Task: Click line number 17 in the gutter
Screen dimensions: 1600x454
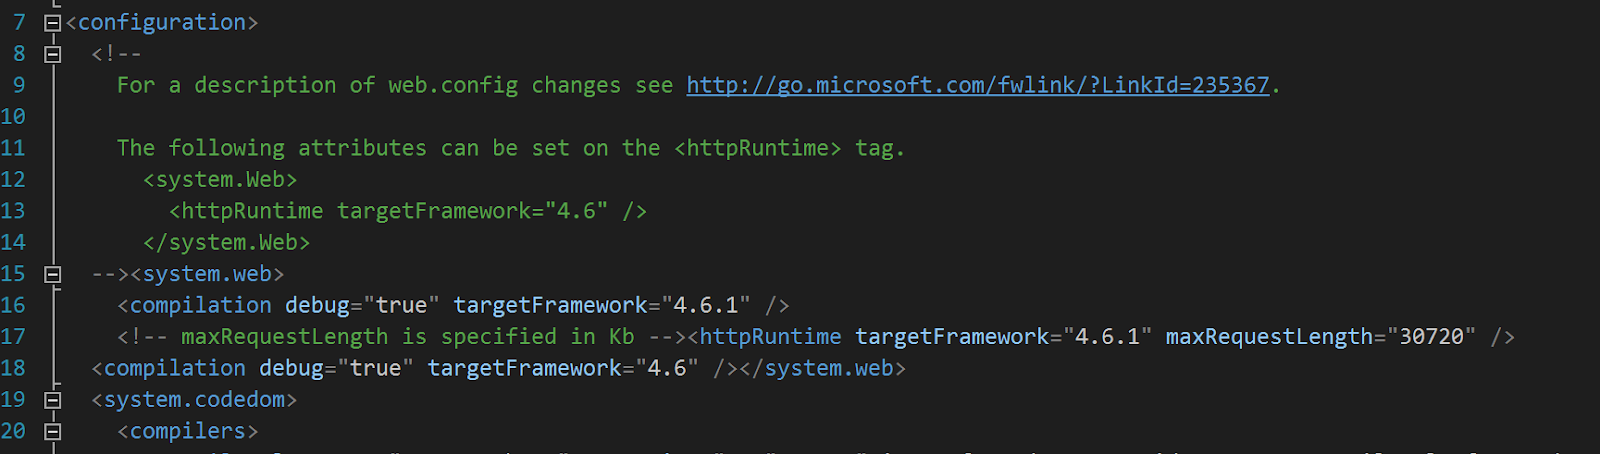Action: coord(13,337)
